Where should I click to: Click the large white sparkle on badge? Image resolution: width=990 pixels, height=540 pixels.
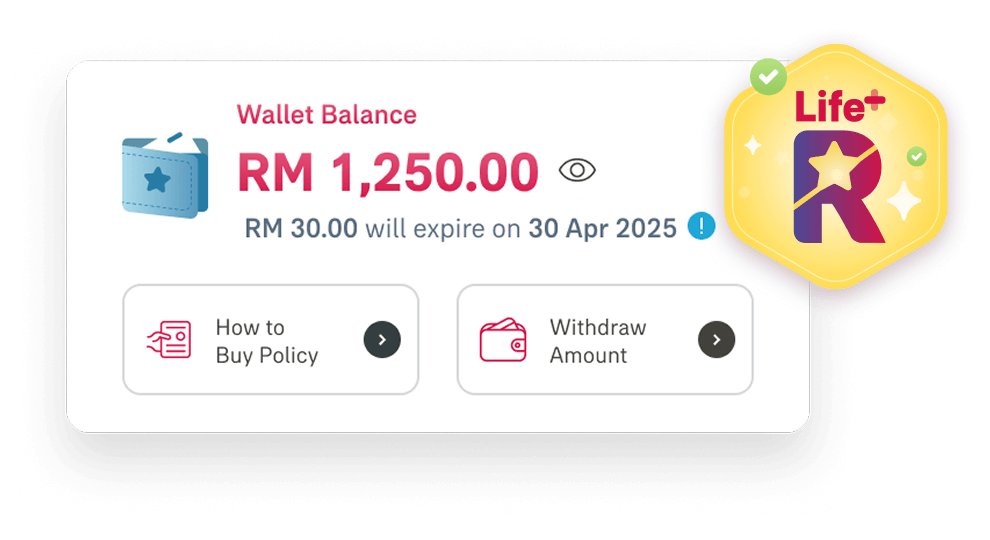pos(905,203)
